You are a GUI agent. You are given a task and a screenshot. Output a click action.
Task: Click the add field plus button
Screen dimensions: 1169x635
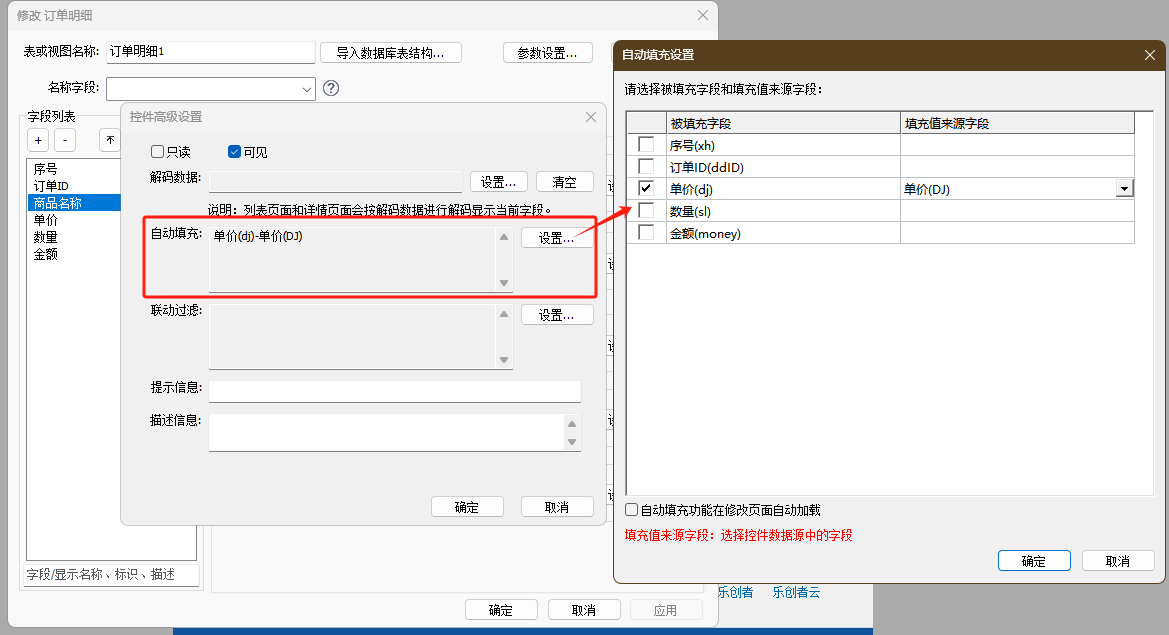click(x=37, y=140)
